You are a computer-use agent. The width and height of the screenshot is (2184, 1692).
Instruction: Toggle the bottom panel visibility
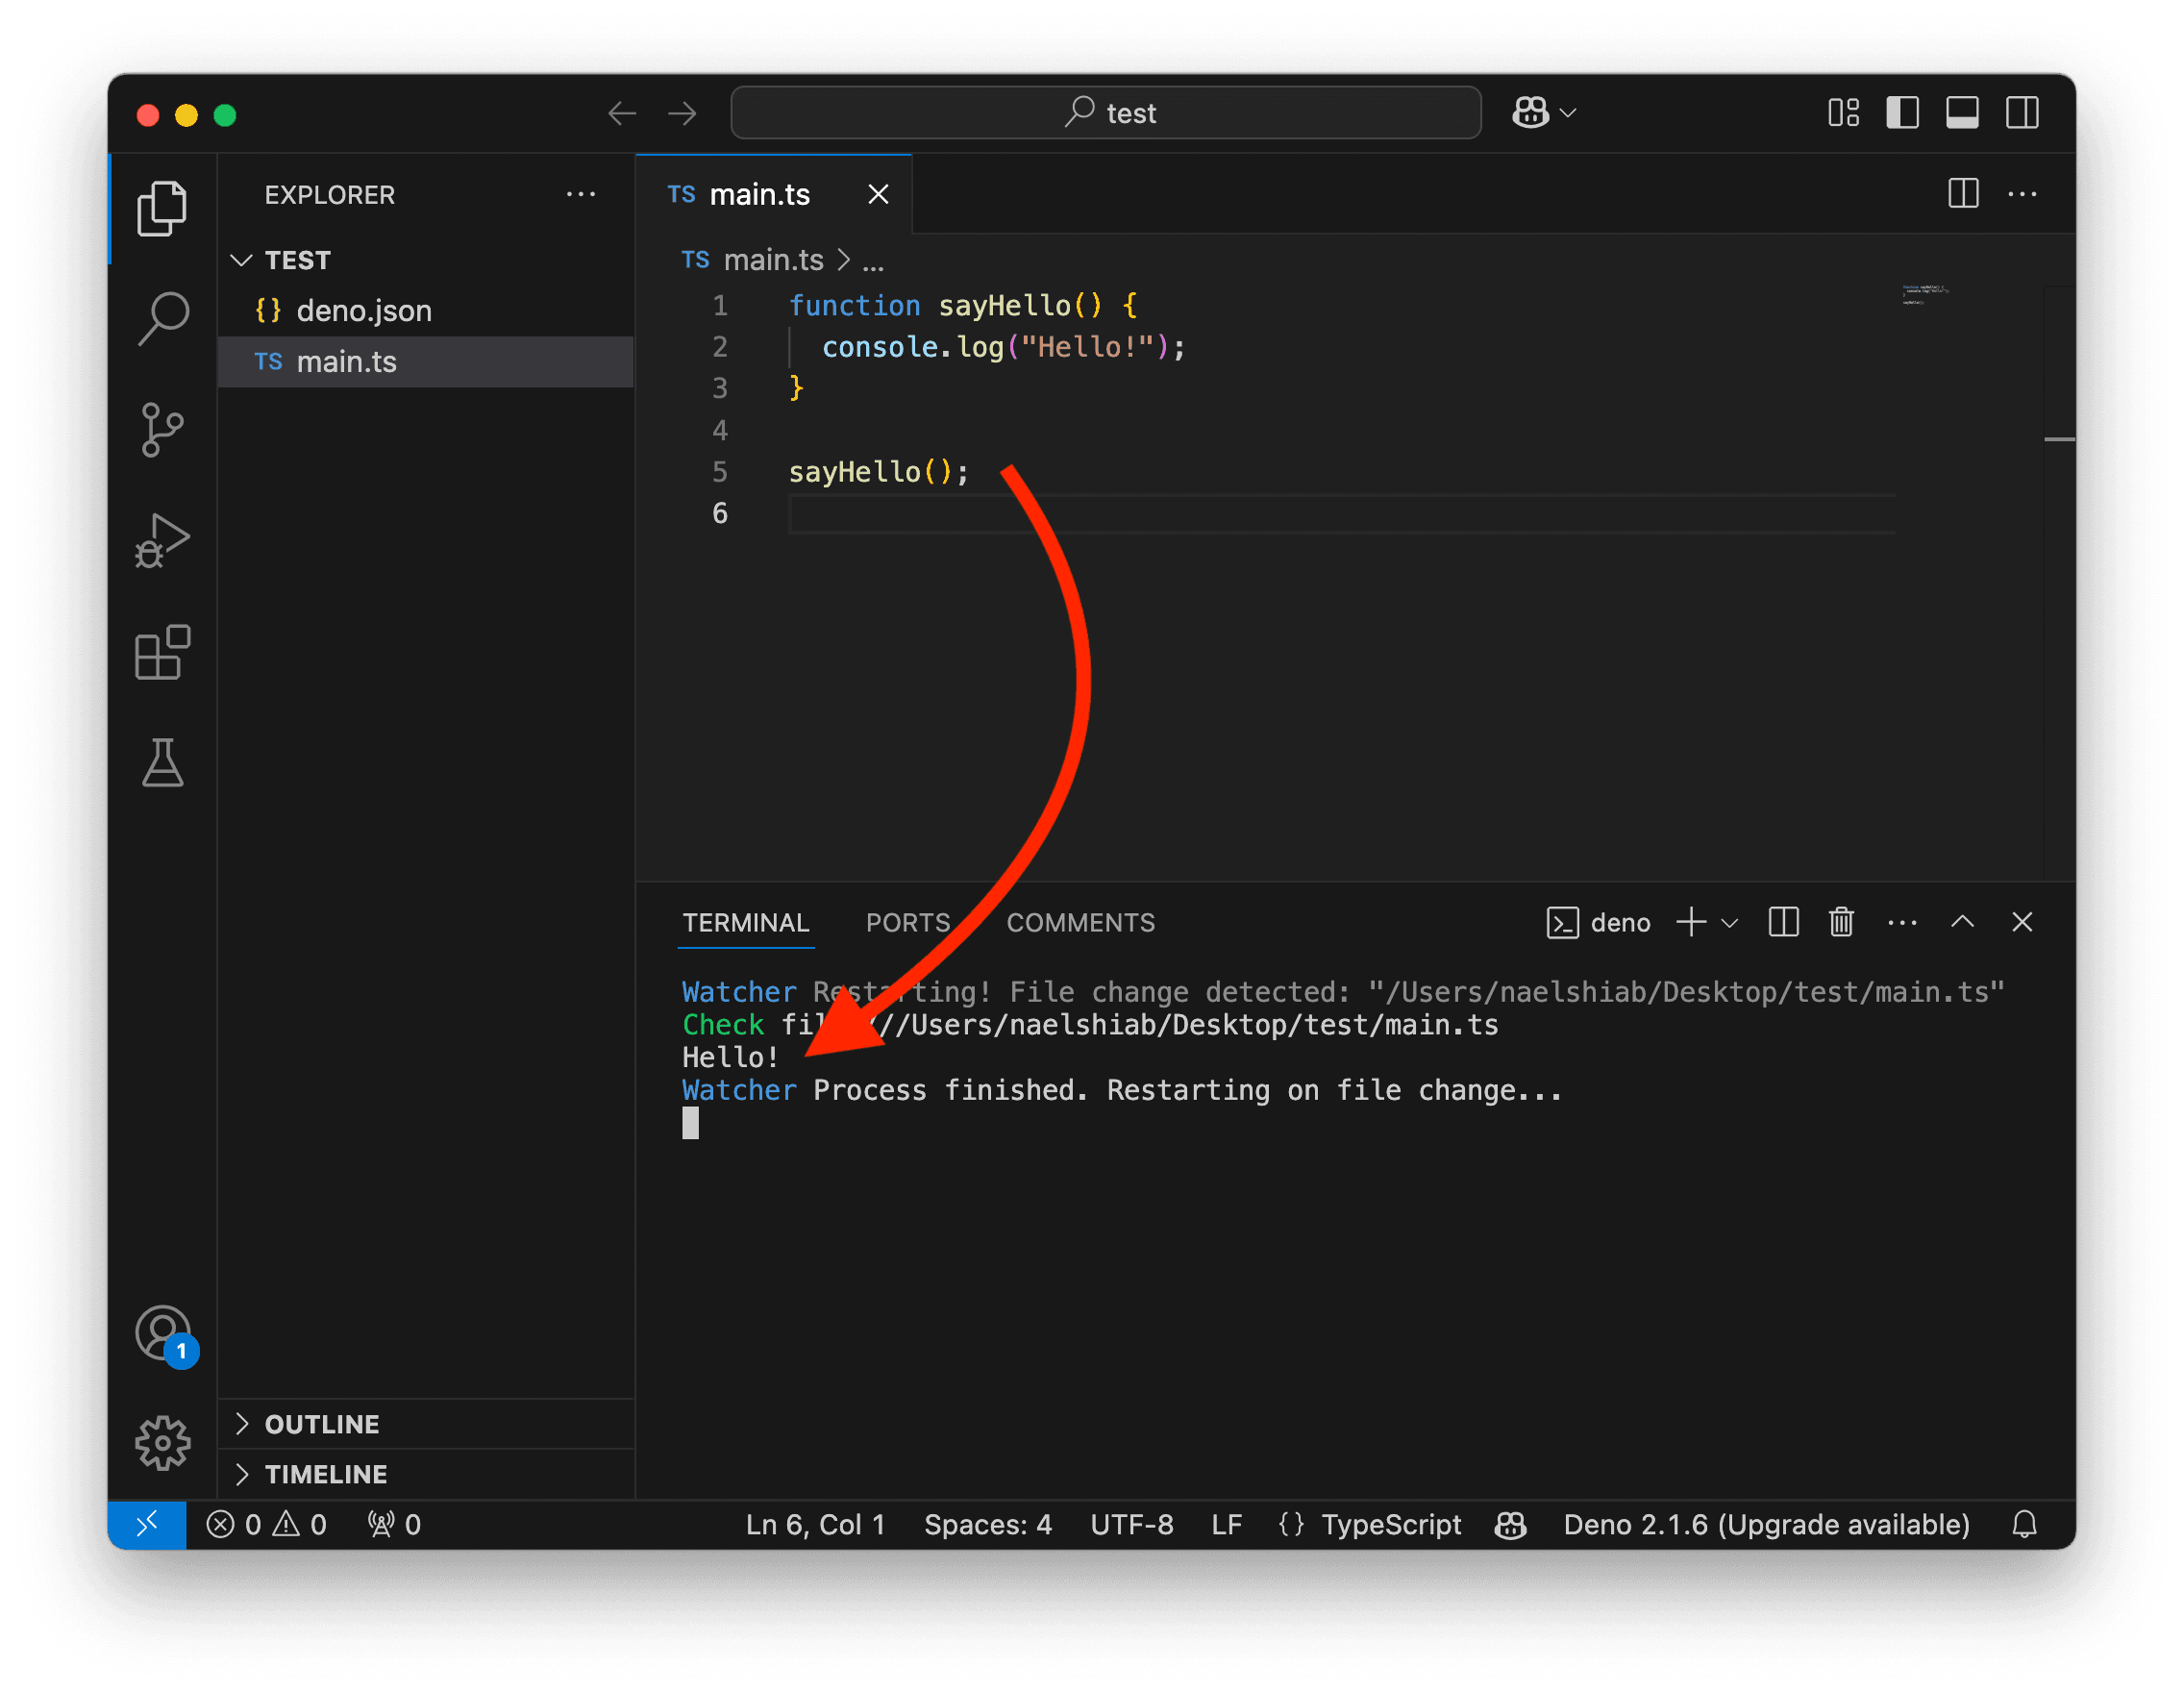coord(1962,112)
